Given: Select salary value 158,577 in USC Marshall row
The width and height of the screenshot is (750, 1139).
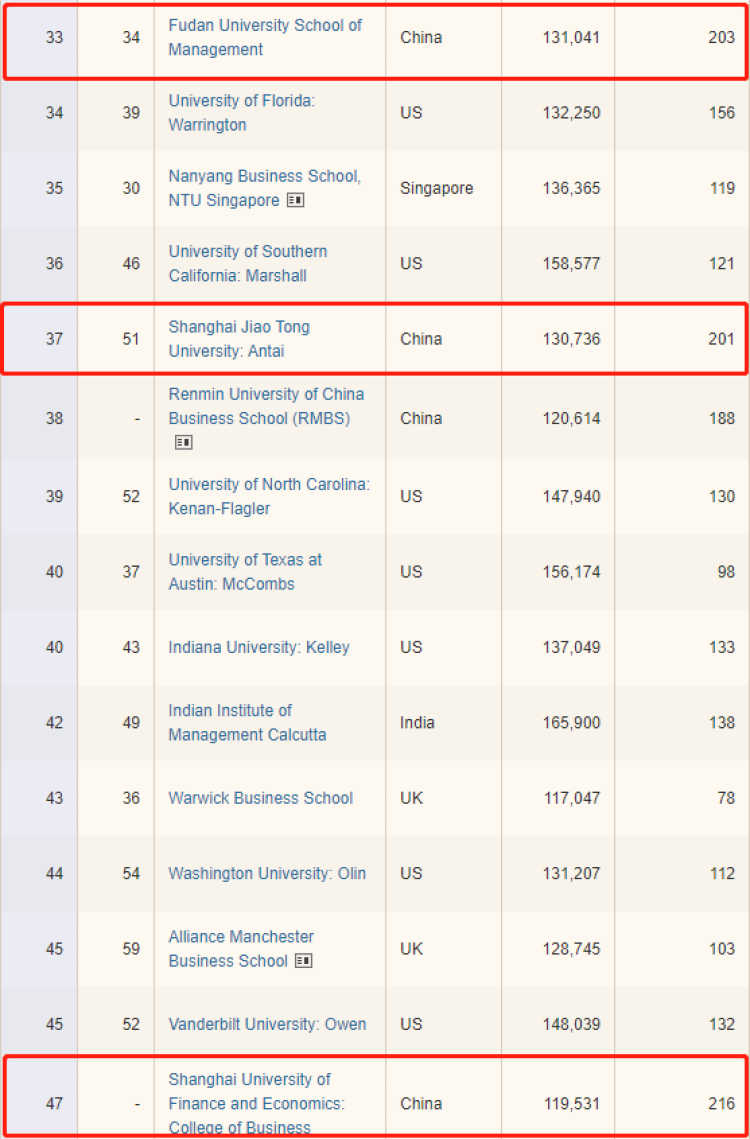Looking at the screenshot, I should pyautogui.click(x=571, y=264).
